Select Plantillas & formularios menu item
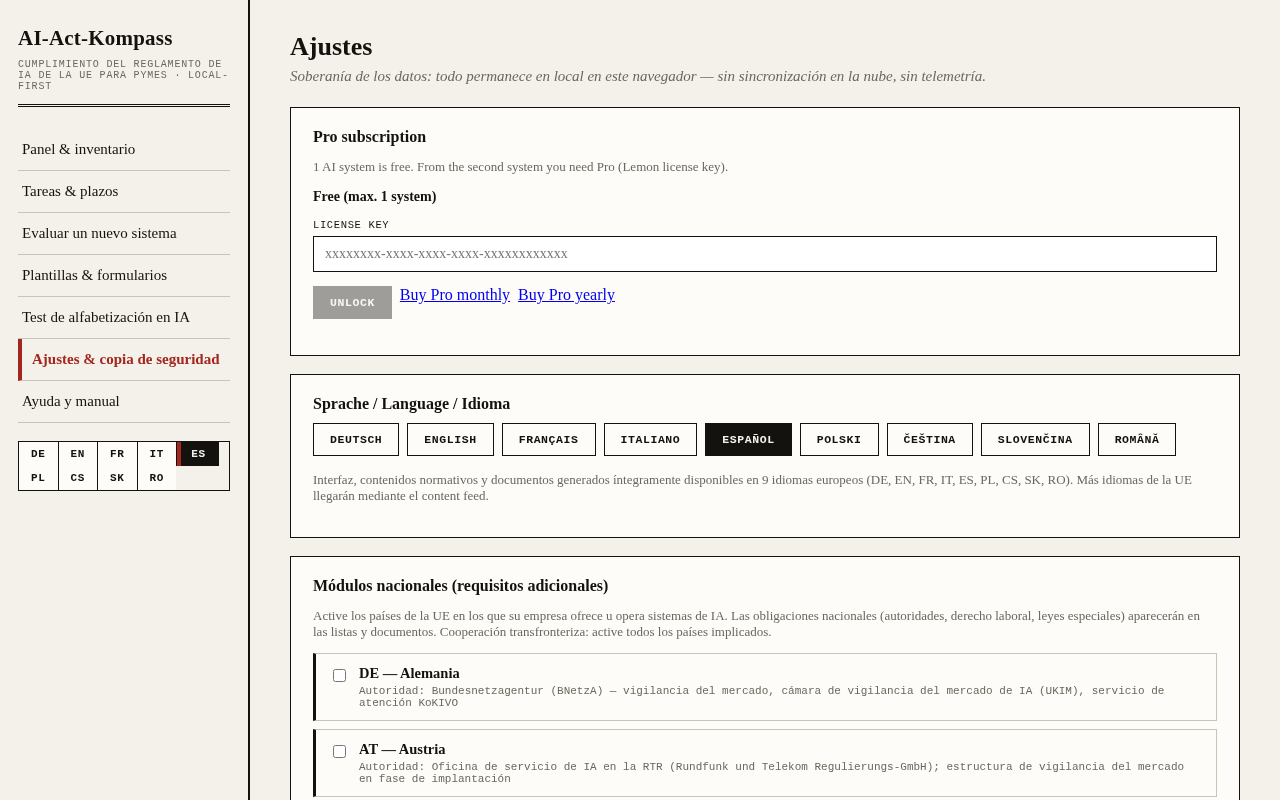 (x=124, y=275)
